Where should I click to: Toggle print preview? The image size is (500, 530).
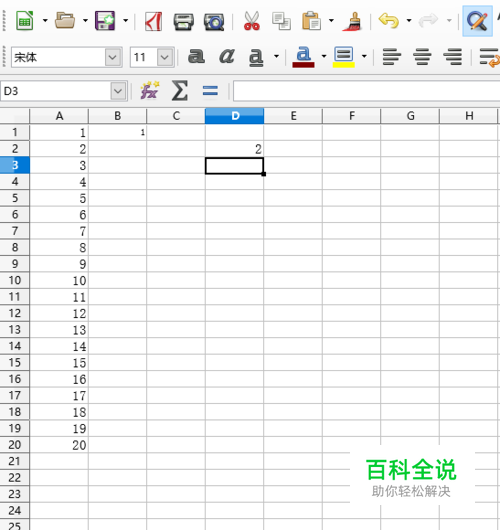214,22
